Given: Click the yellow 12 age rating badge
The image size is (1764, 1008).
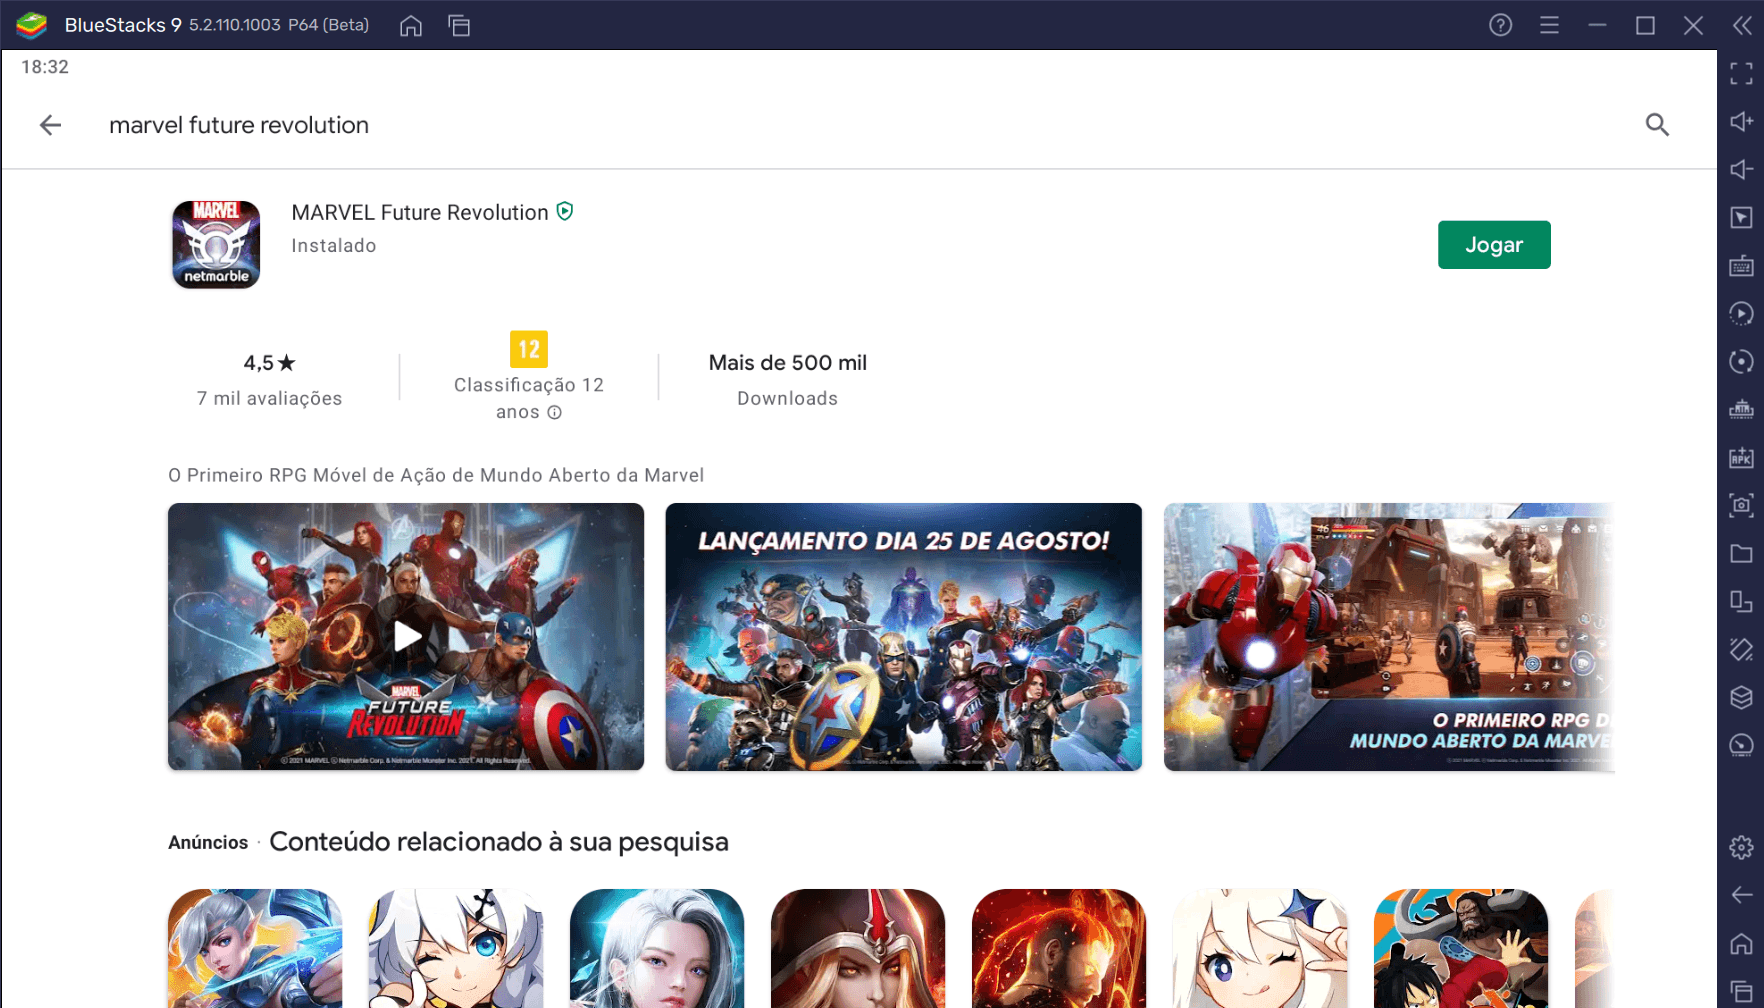Looking at the screenshot, I should [x=529, y=349].
